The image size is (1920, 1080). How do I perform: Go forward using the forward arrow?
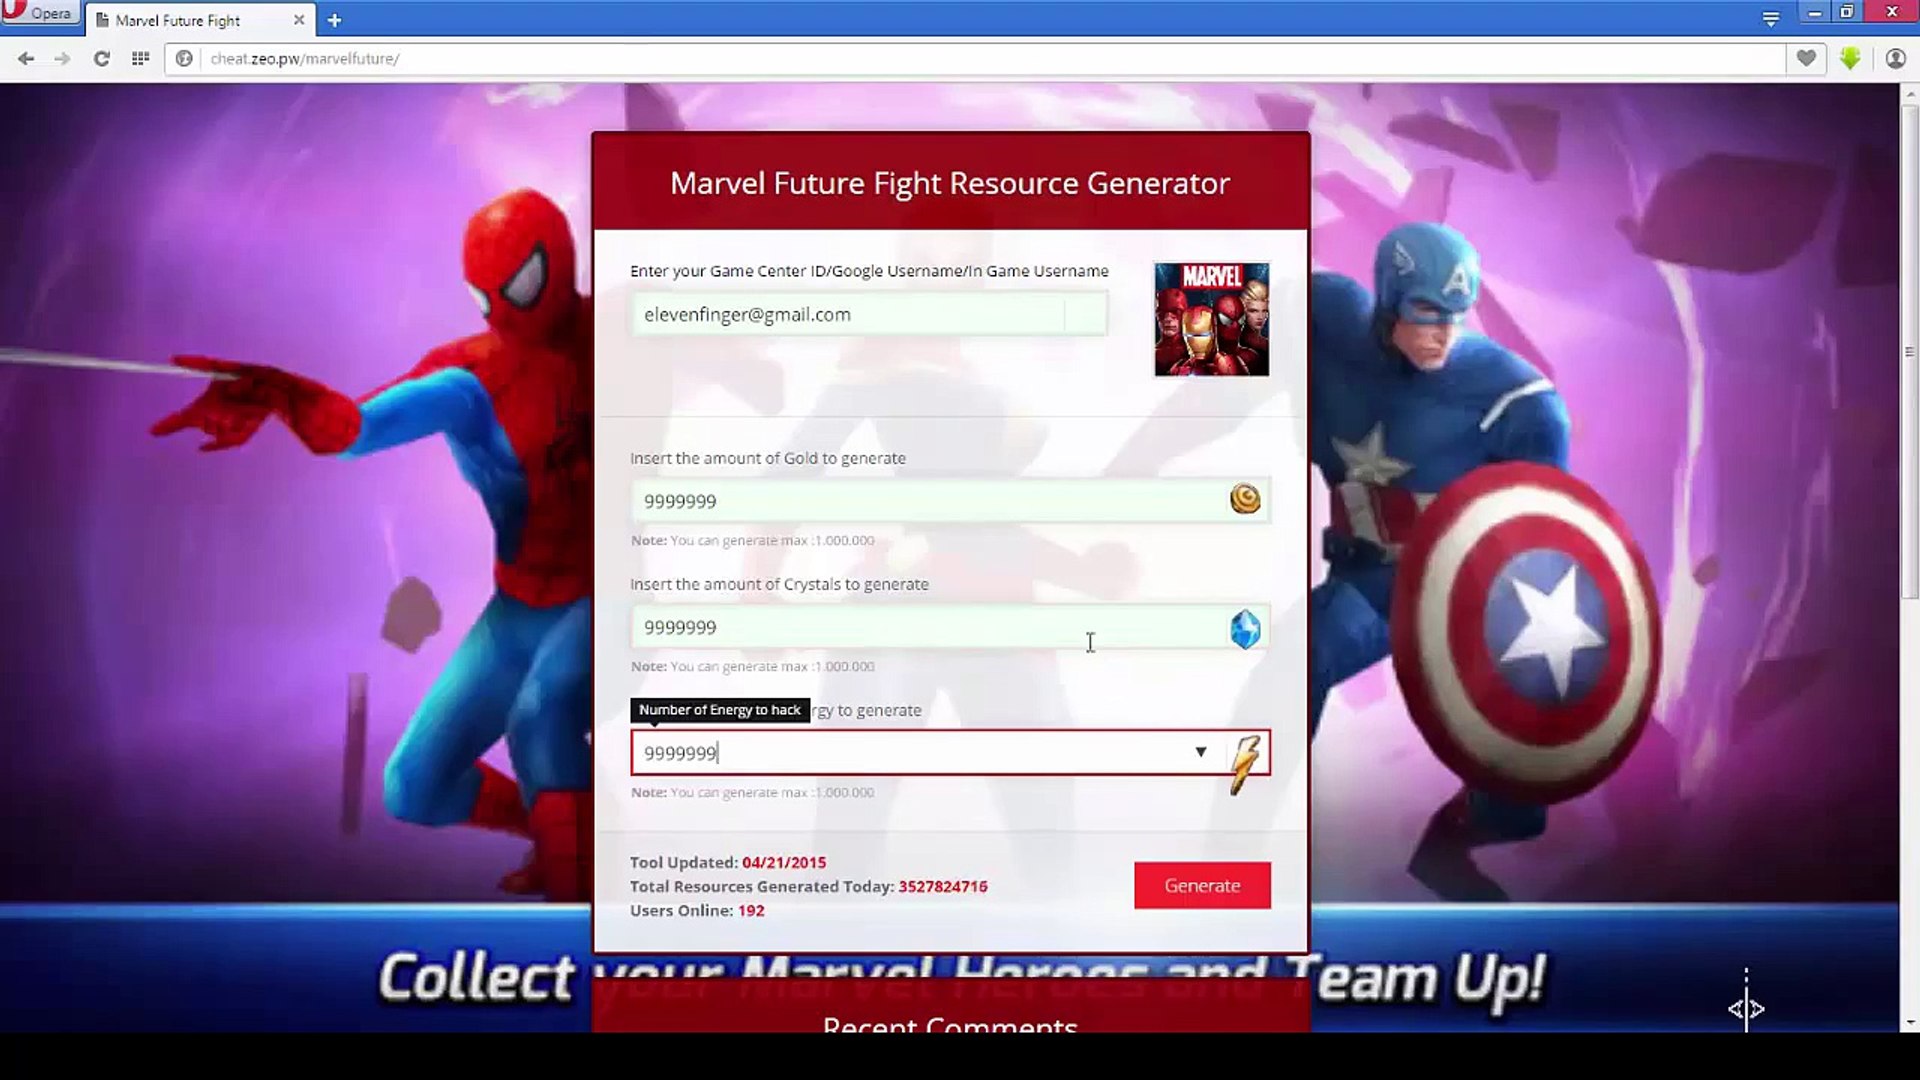[62, 59]
